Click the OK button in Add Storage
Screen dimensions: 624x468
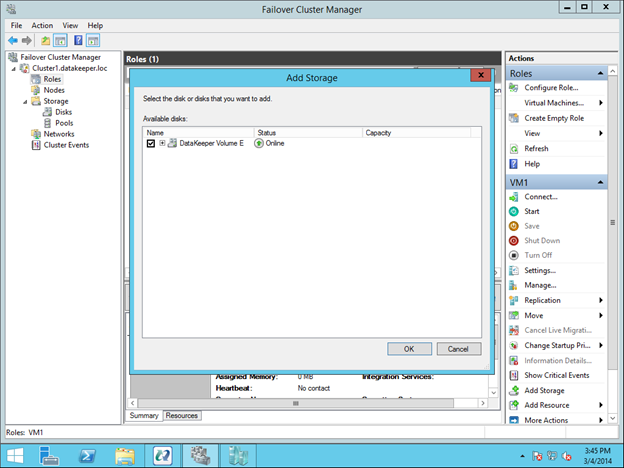point(409,349)
